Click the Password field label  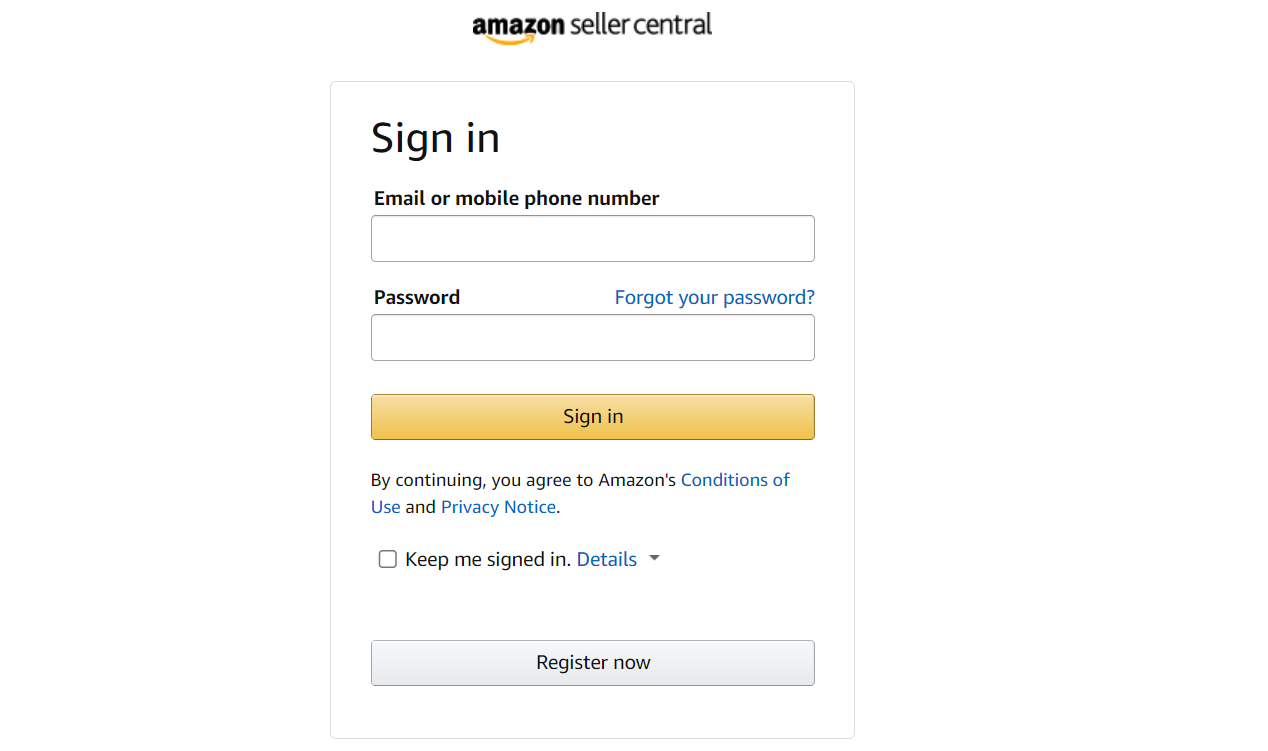(x=417, y=296)
